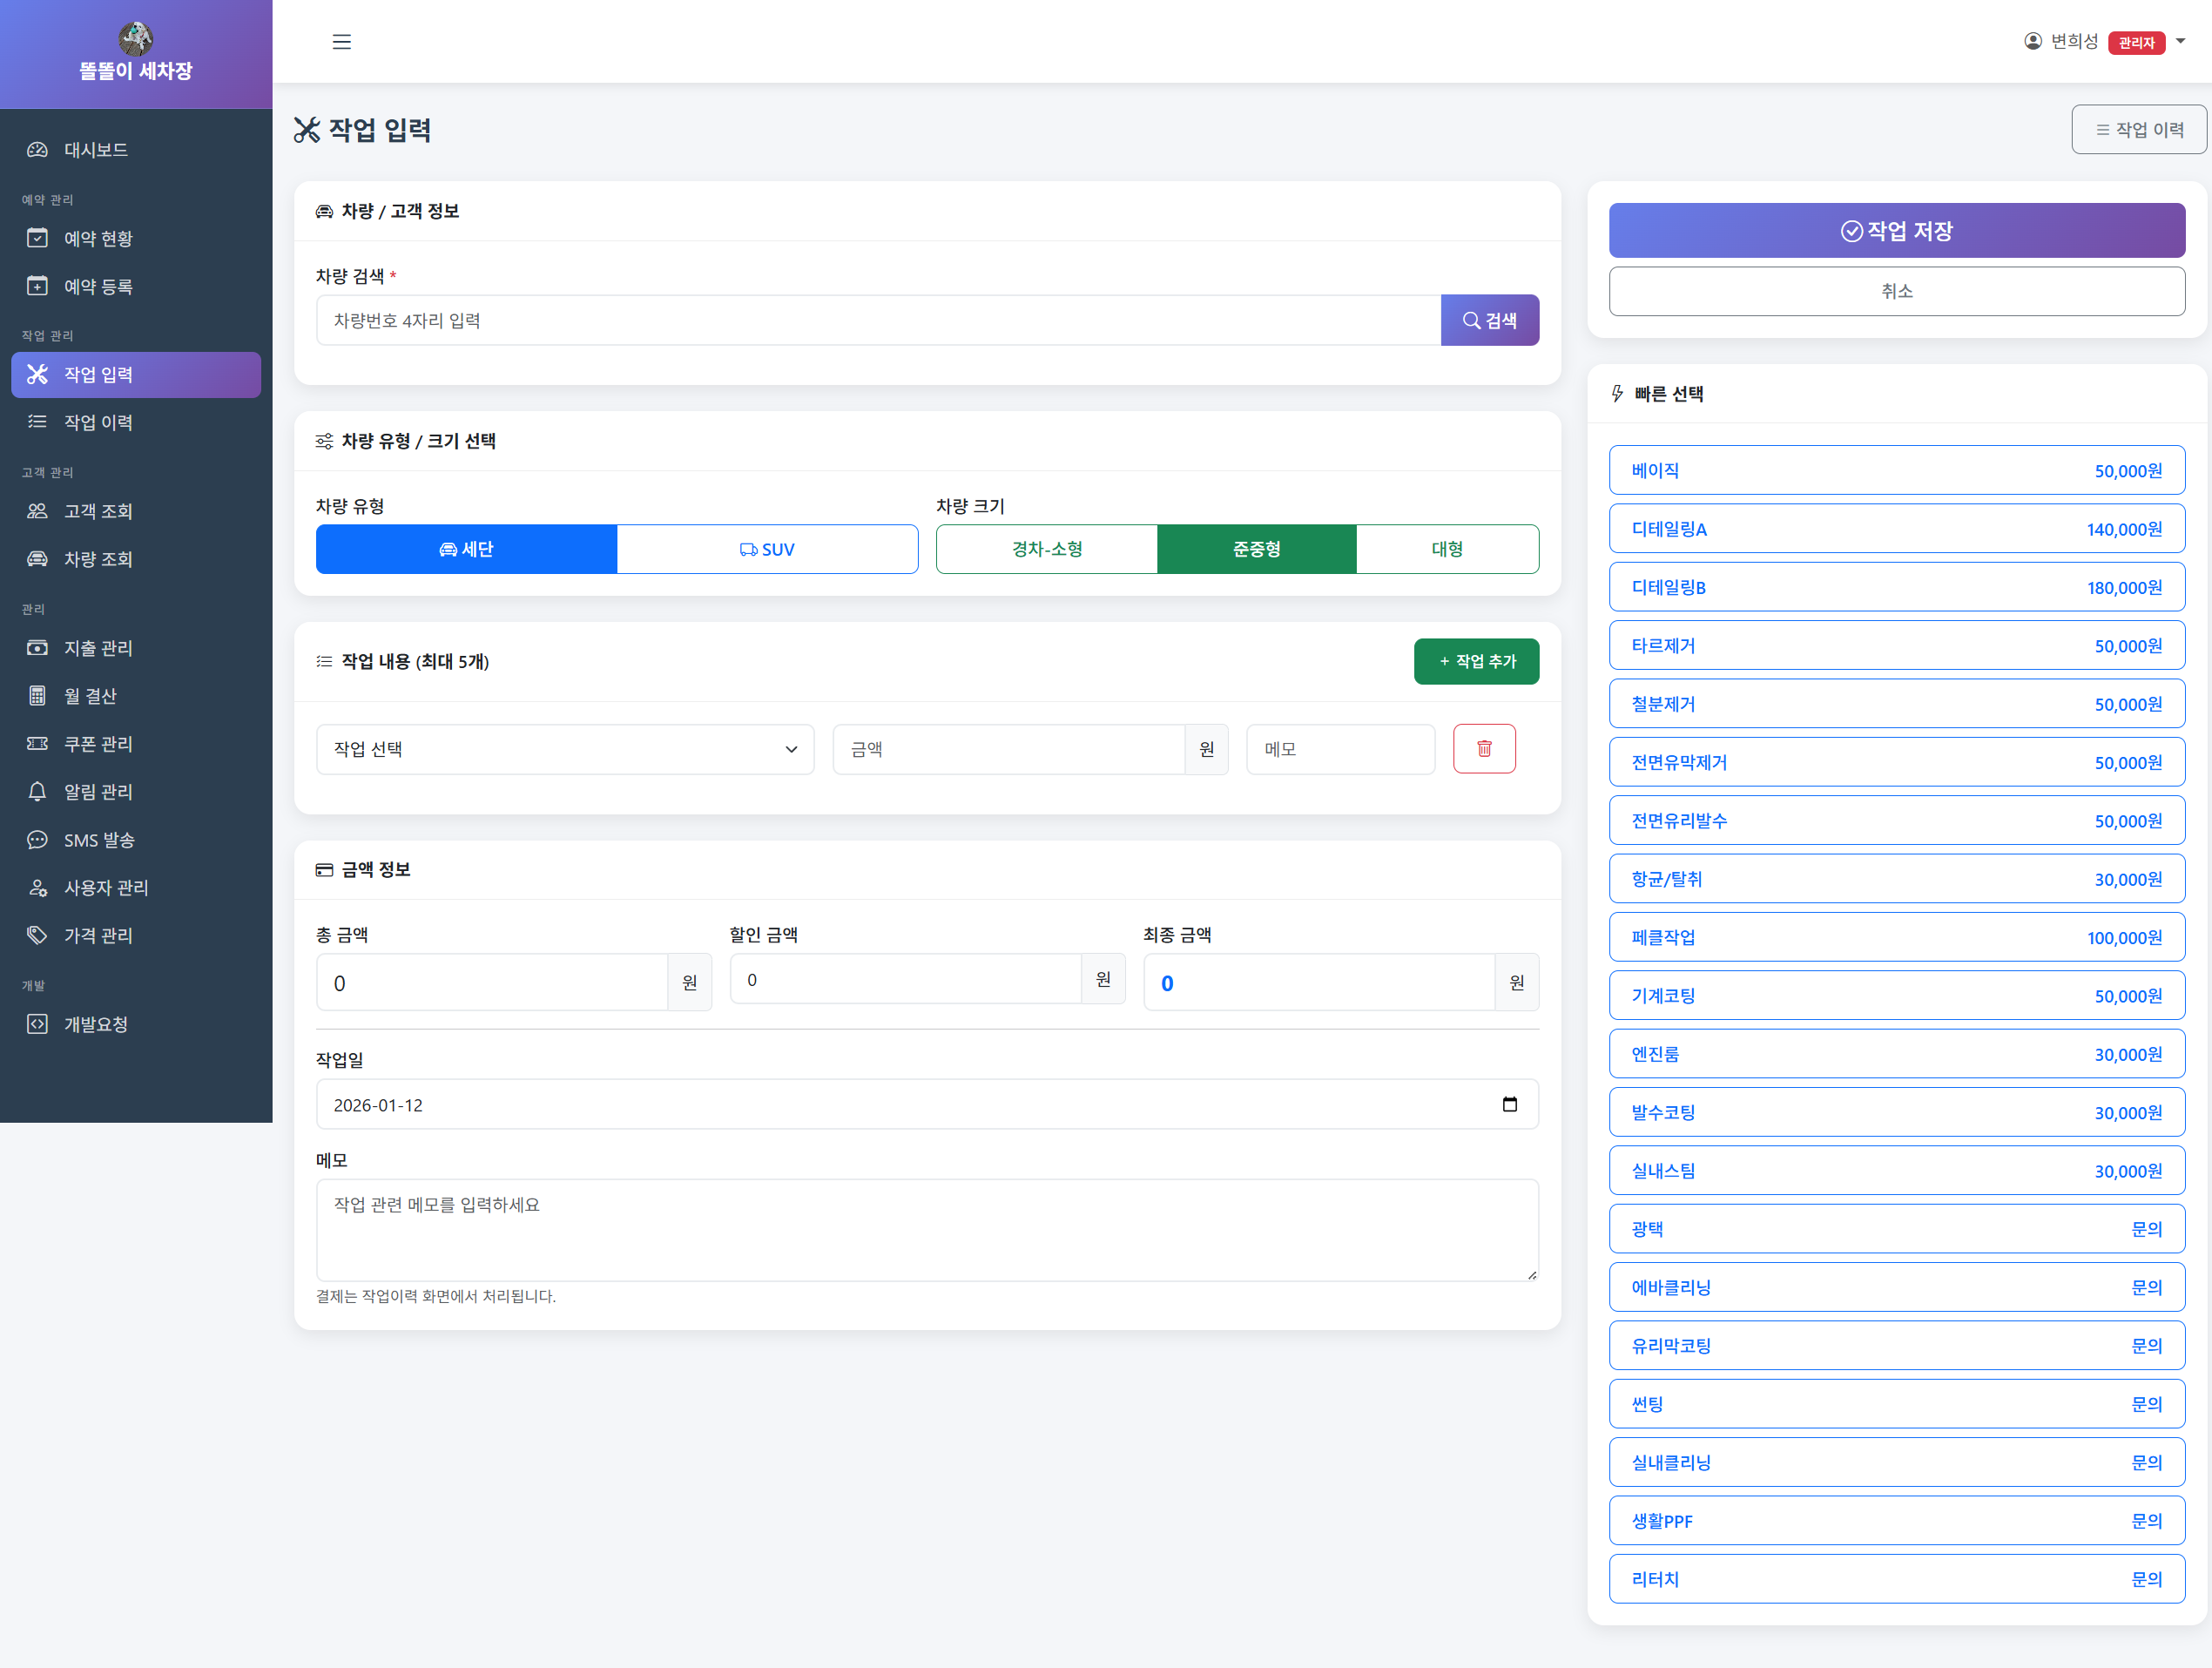Open the calendar picker icon in 작업일
This screenshot has width=2212, height=1668.
pyautogui.click(x=1509, y=1104)
